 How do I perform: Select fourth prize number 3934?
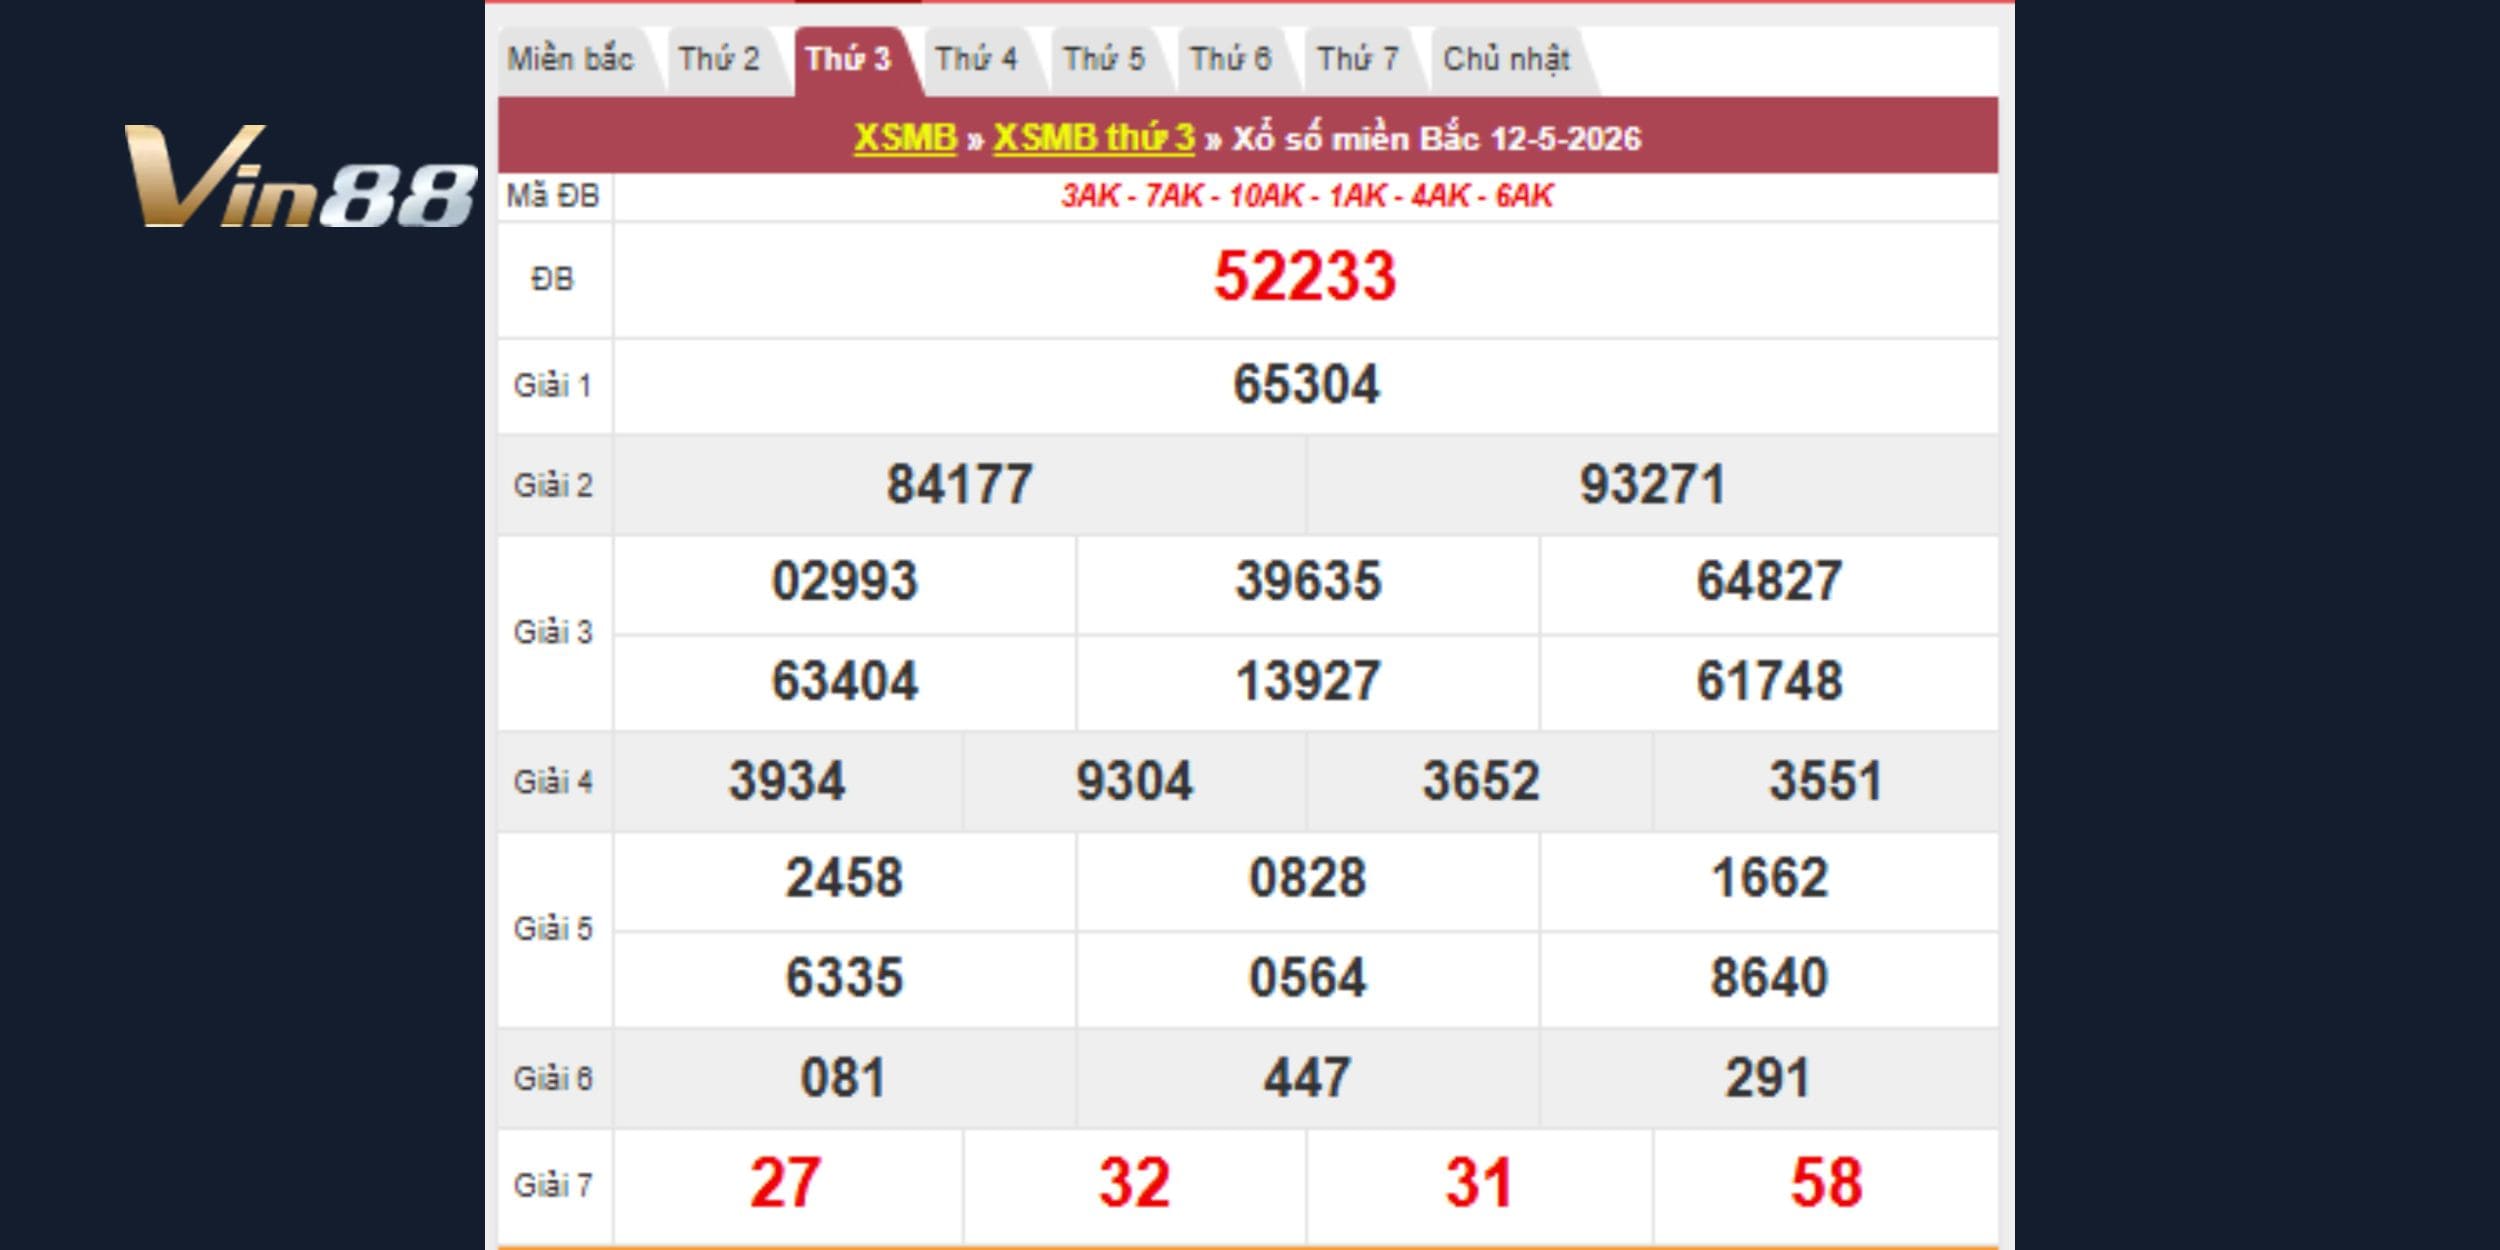click(787, 782)
